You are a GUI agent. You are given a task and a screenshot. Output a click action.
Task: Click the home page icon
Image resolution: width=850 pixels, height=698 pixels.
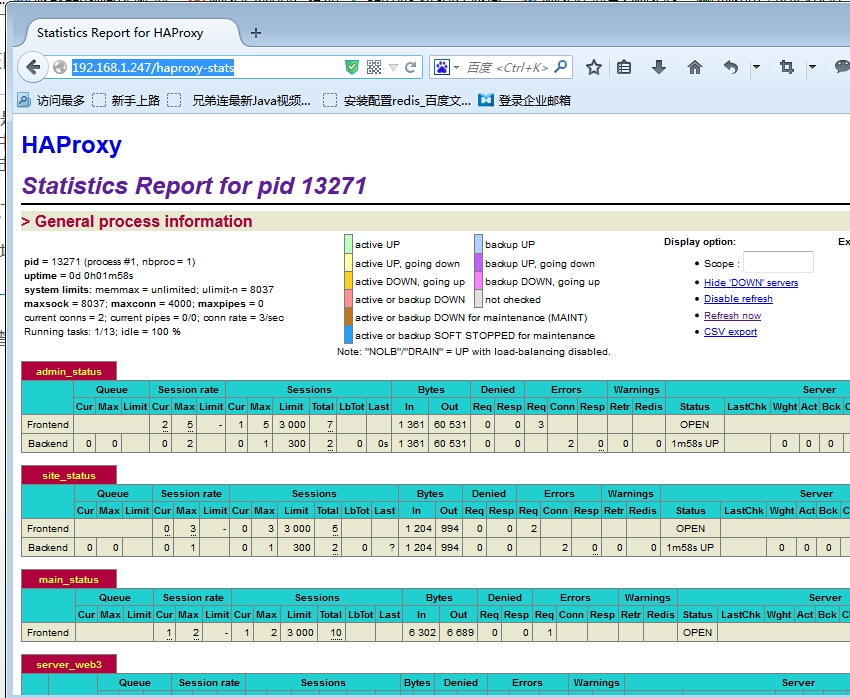click(695, 67)
